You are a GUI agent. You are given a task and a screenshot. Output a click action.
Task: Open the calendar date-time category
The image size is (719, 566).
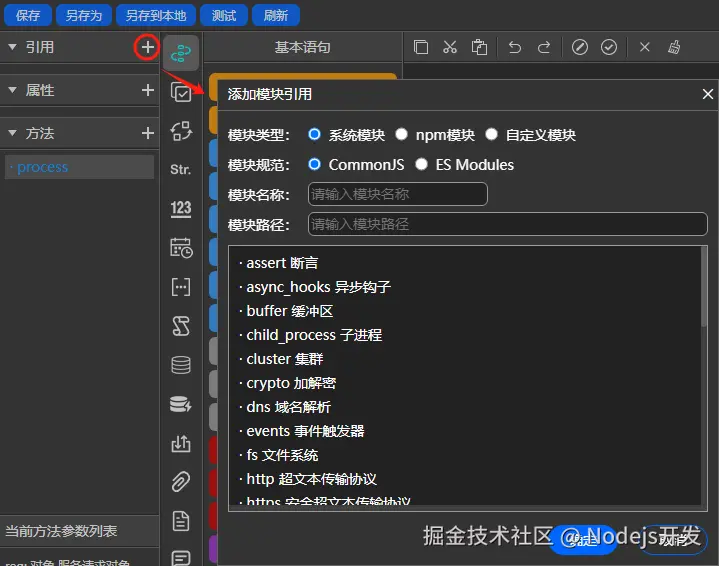click(x=181, y=248)
